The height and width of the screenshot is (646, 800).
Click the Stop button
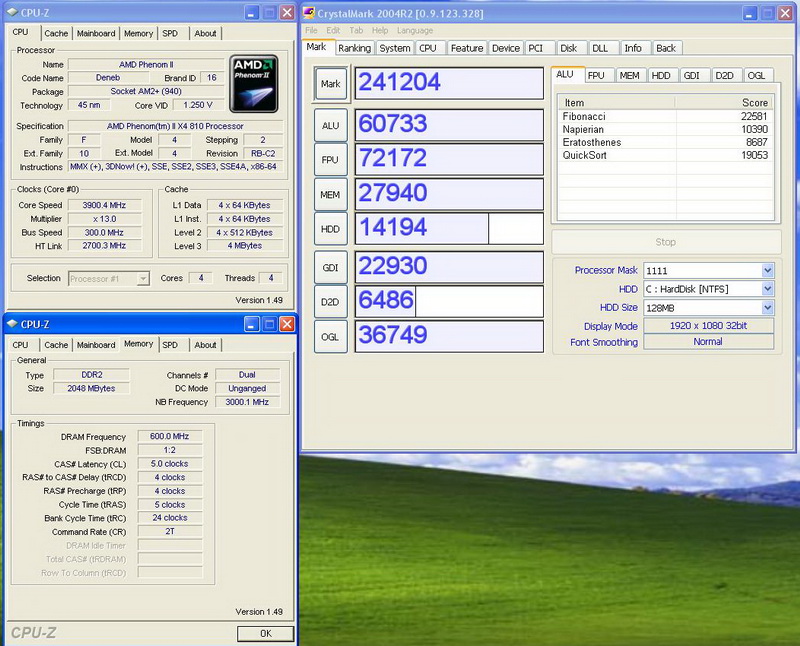click(x=665, y=242)
